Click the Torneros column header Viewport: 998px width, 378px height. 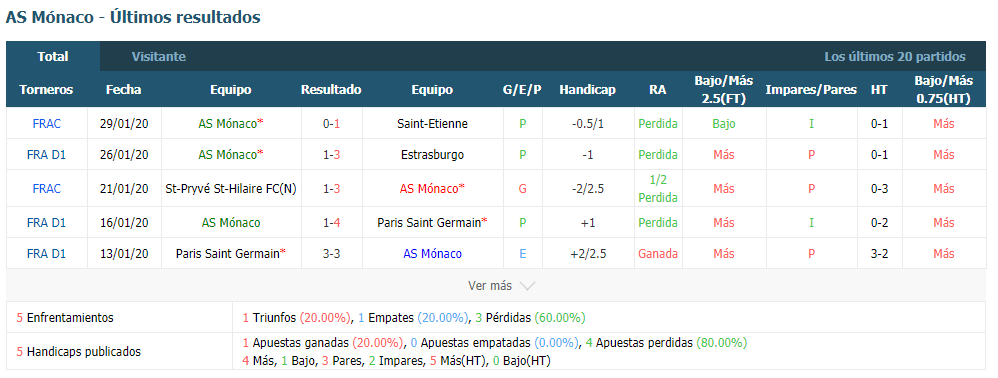pos(46,90)
